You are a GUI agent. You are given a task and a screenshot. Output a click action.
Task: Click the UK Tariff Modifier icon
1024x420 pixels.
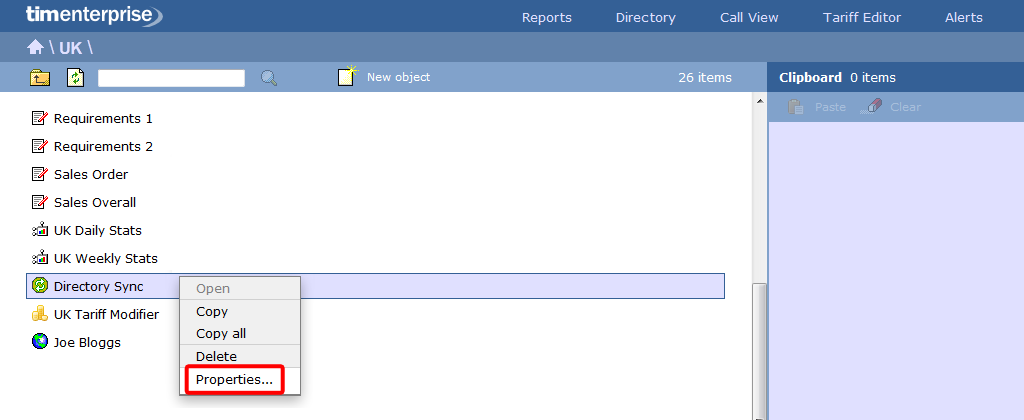tap(40, 314)
